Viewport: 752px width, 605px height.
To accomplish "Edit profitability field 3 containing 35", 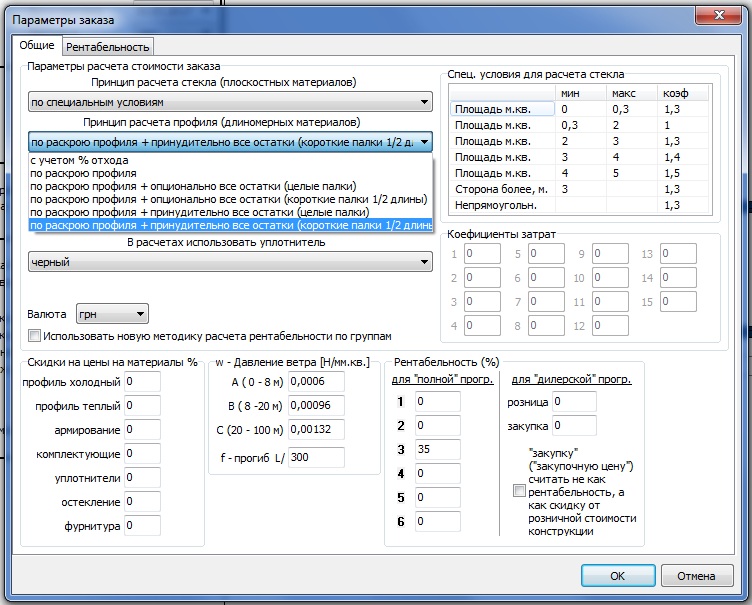I will point(438,450).
